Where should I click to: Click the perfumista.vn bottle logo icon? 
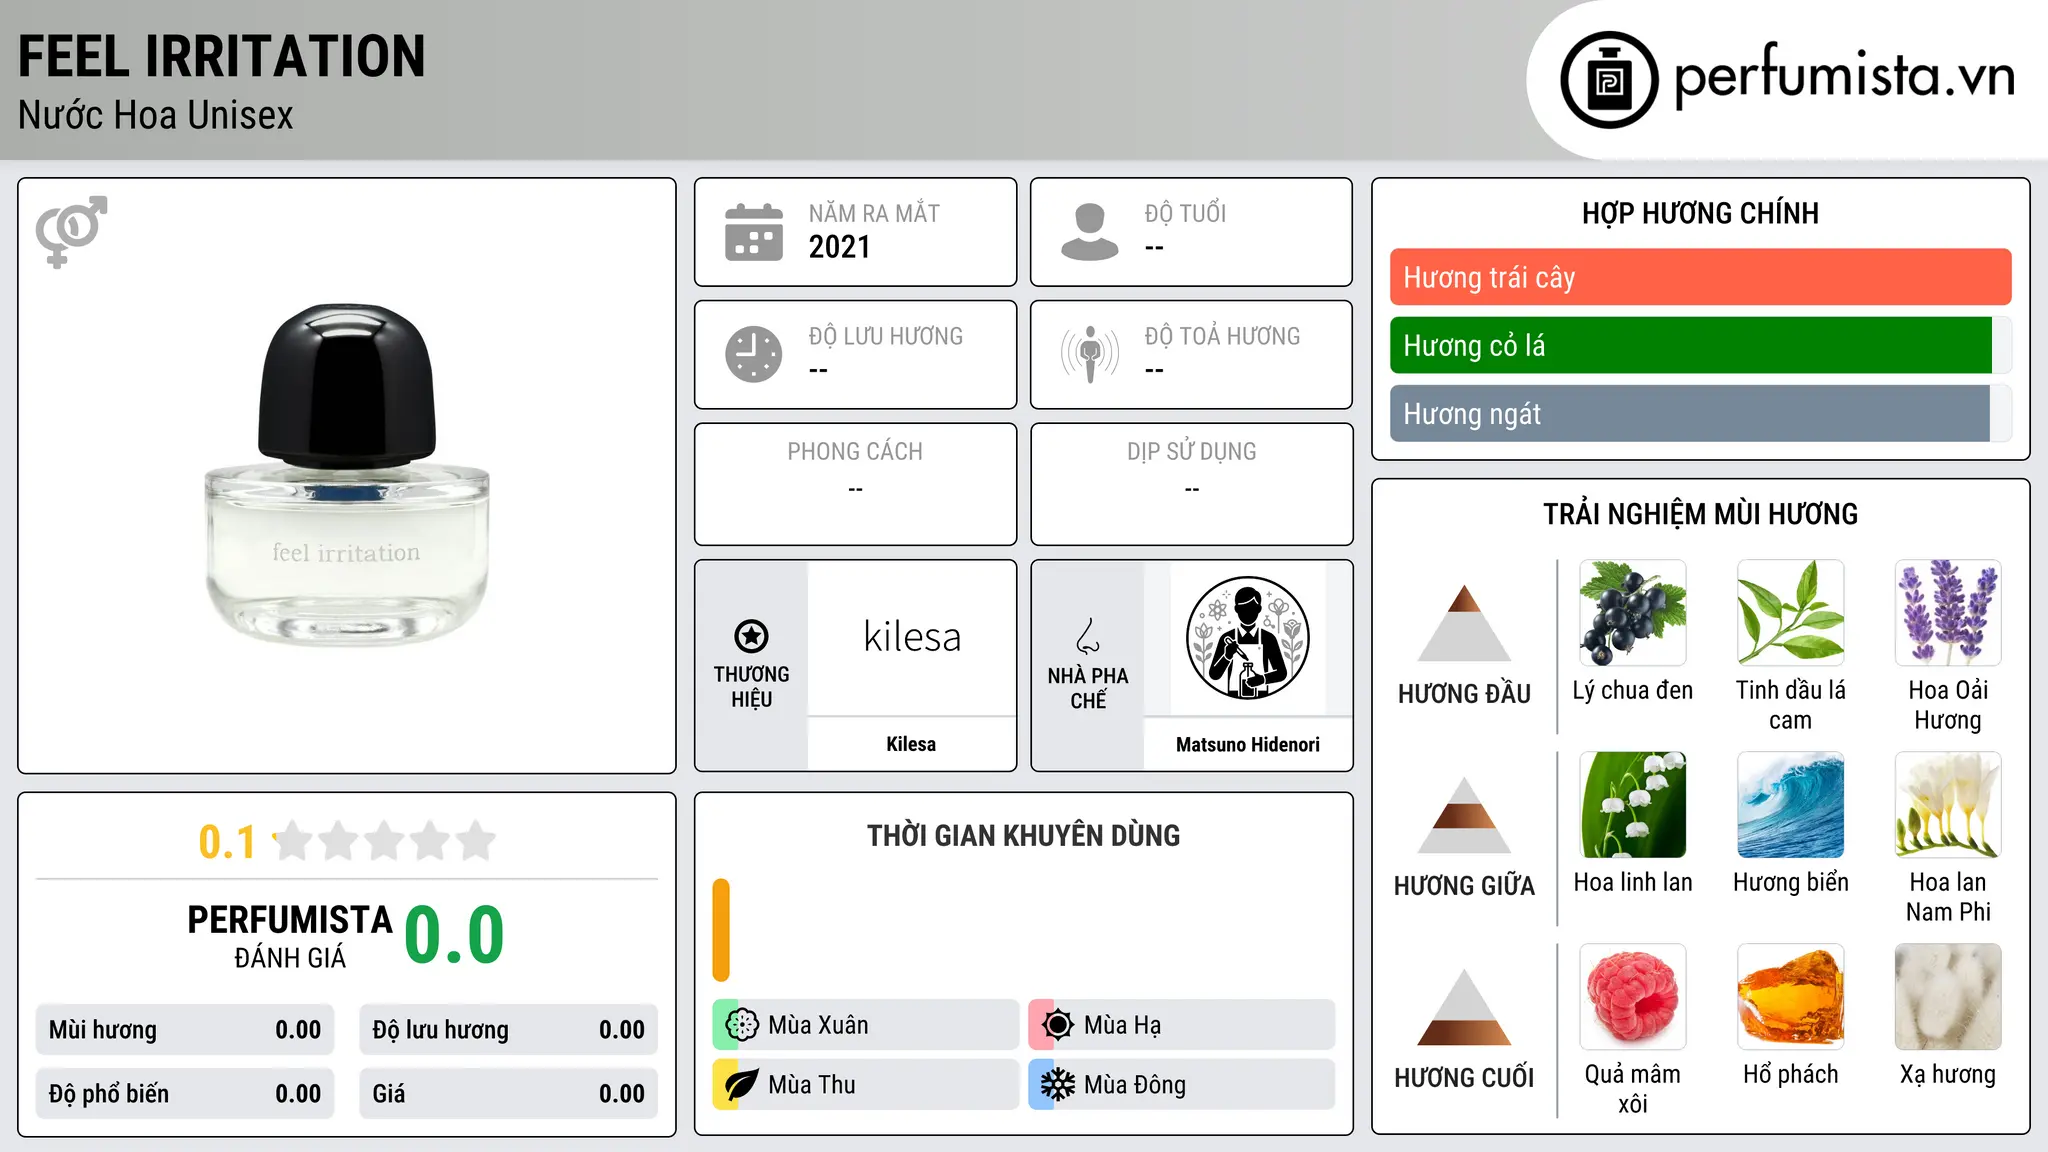[x=1609, y=80]
